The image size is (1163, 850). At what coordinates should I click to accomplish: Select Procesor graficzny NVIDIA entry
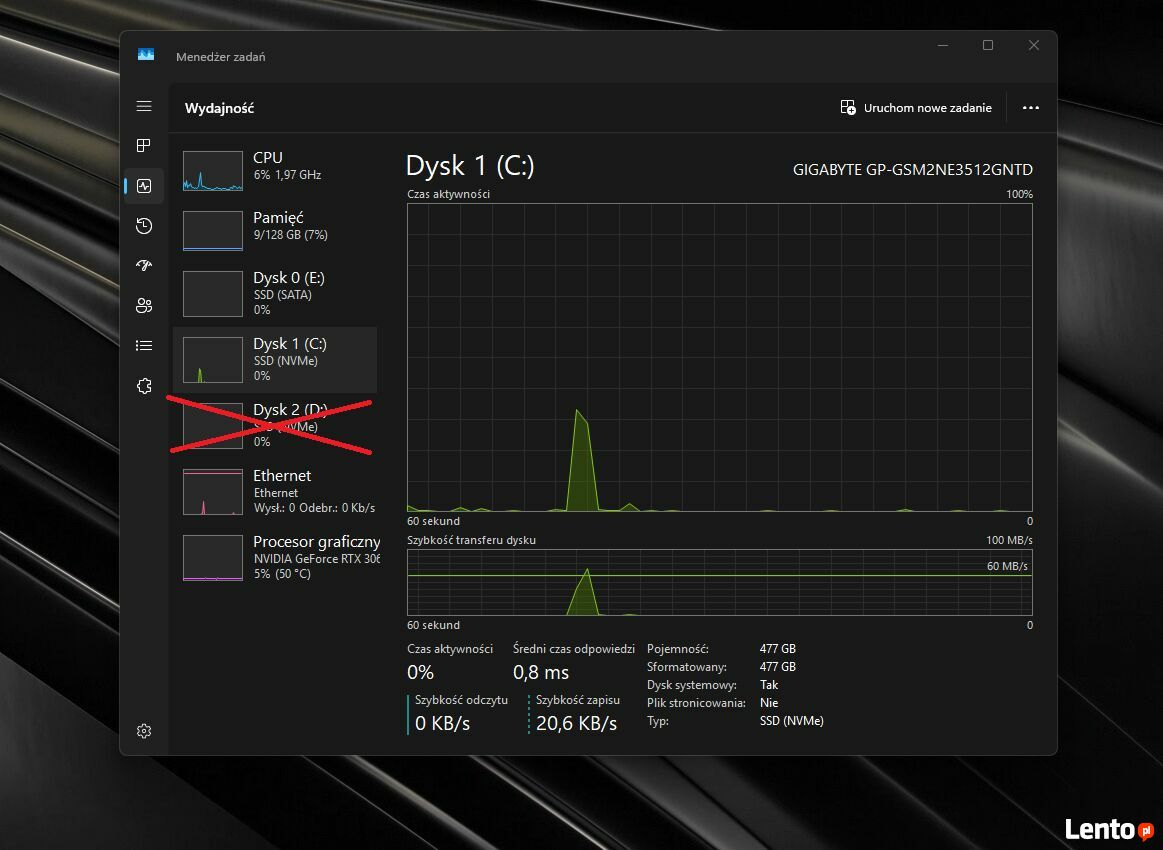[x=275, y=557]
